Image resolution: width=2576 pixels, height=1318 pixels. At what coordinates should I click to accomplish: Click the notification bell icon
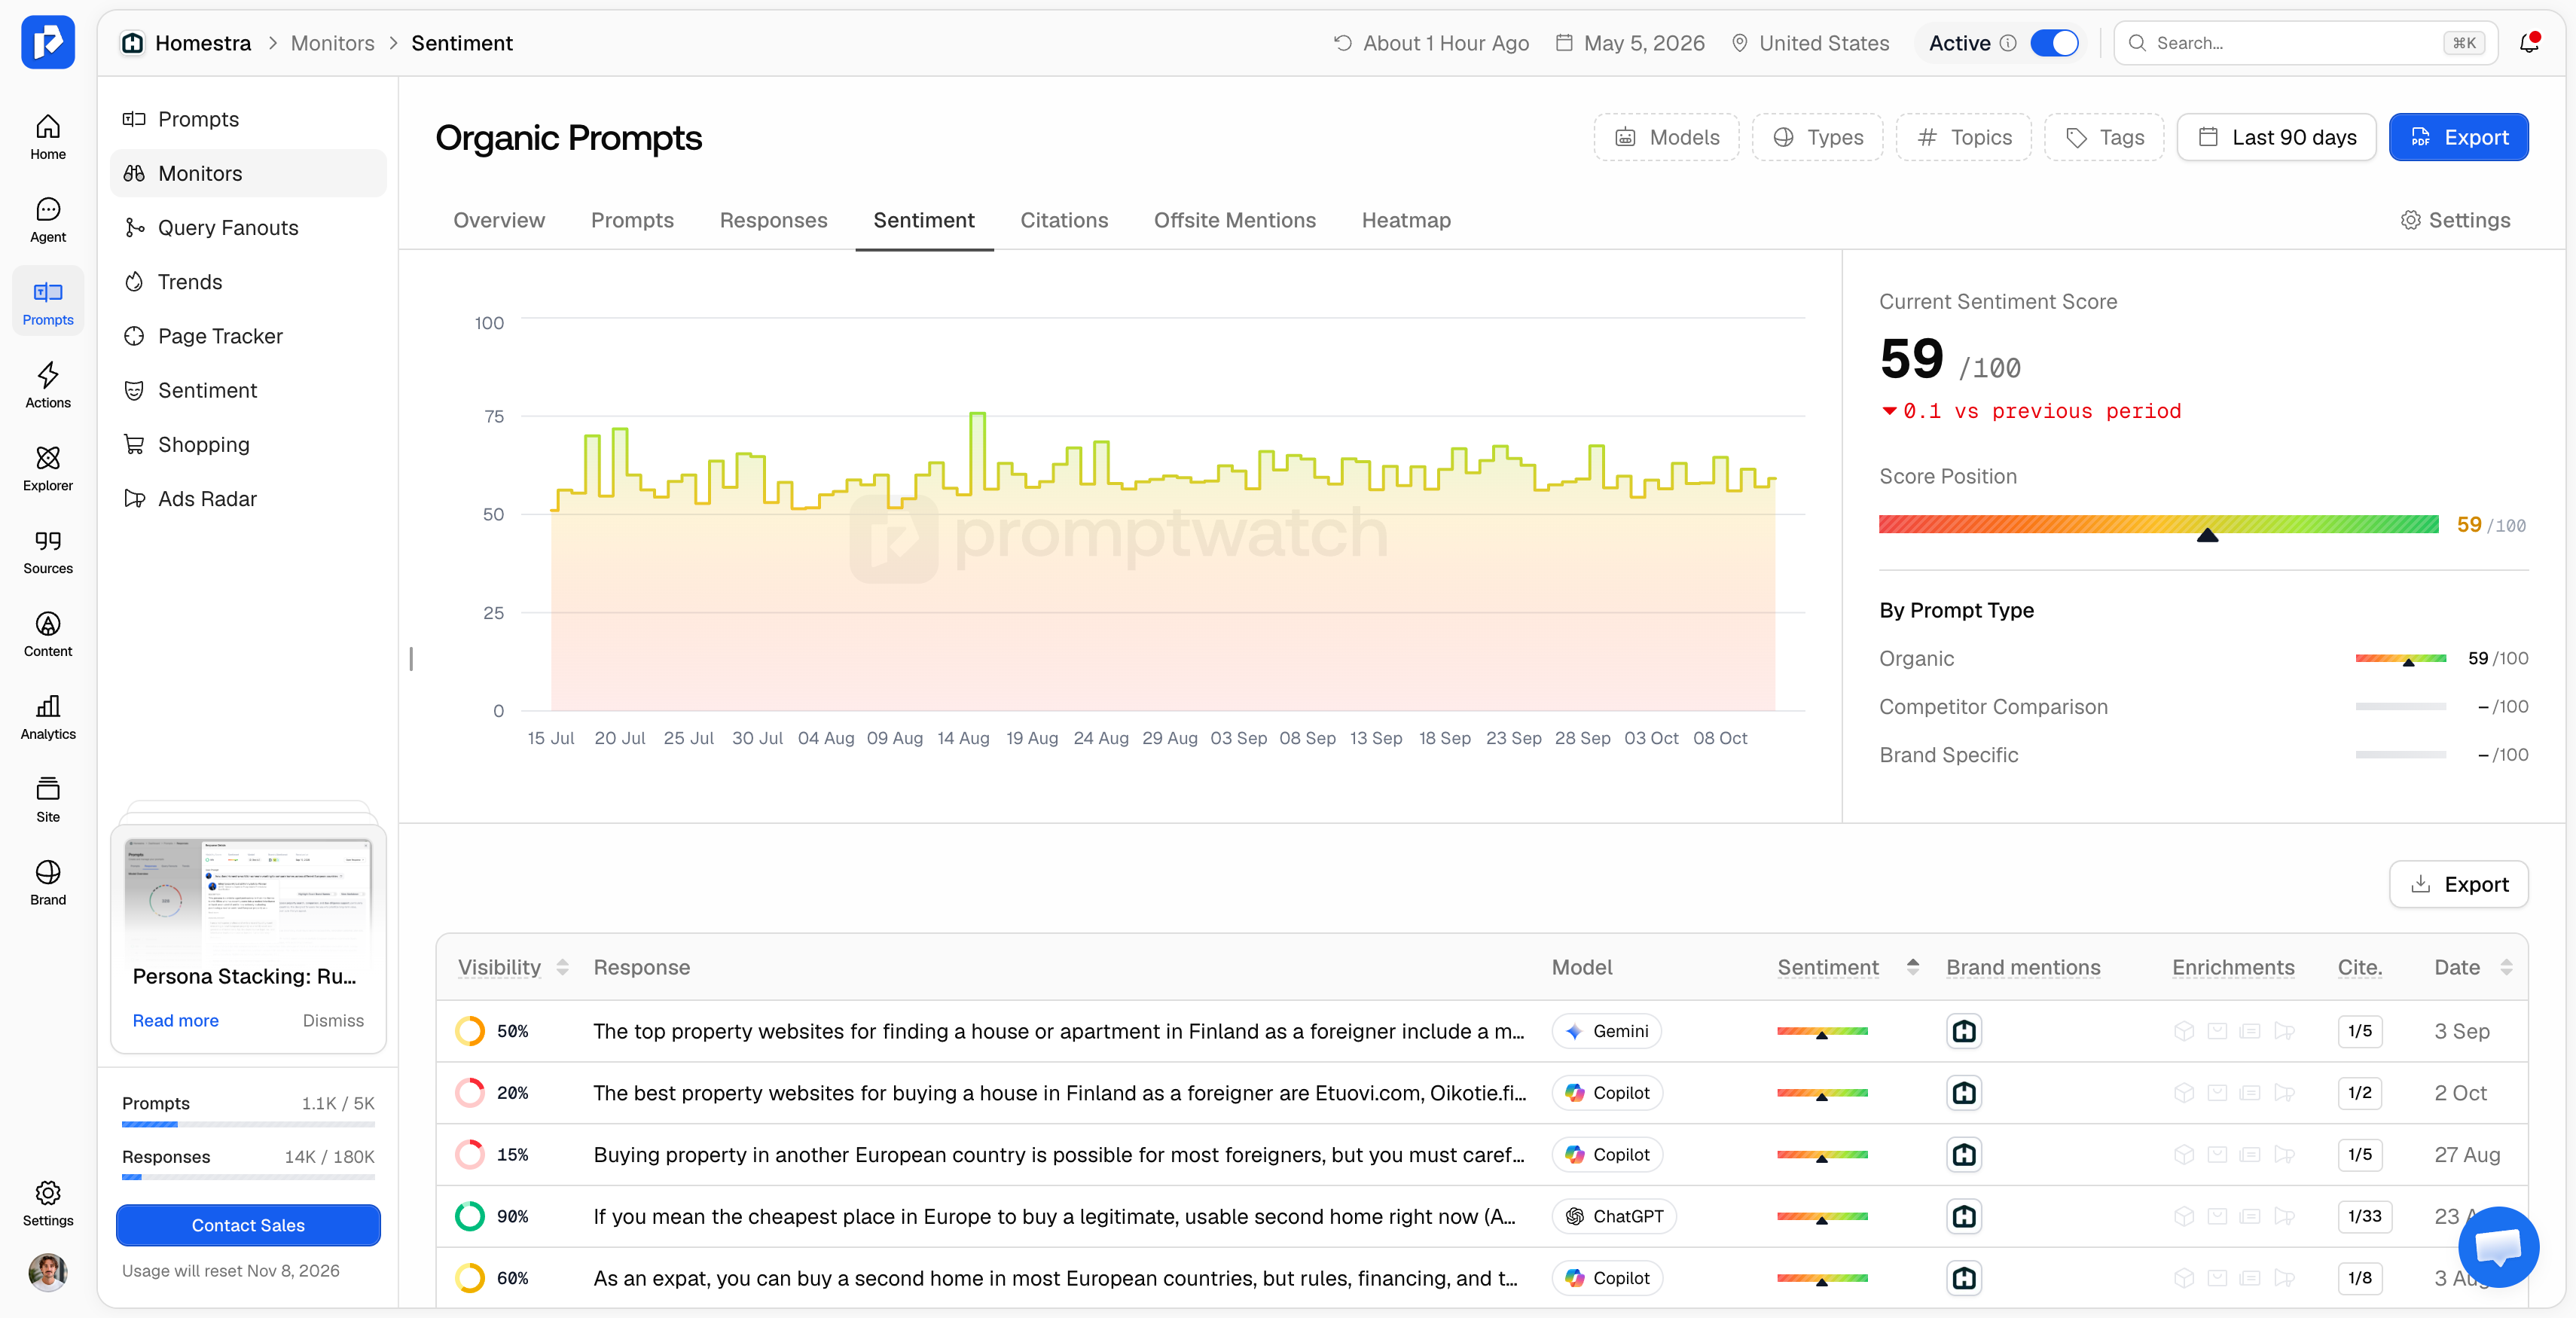pyautogui.click(x=2529, y=43)
